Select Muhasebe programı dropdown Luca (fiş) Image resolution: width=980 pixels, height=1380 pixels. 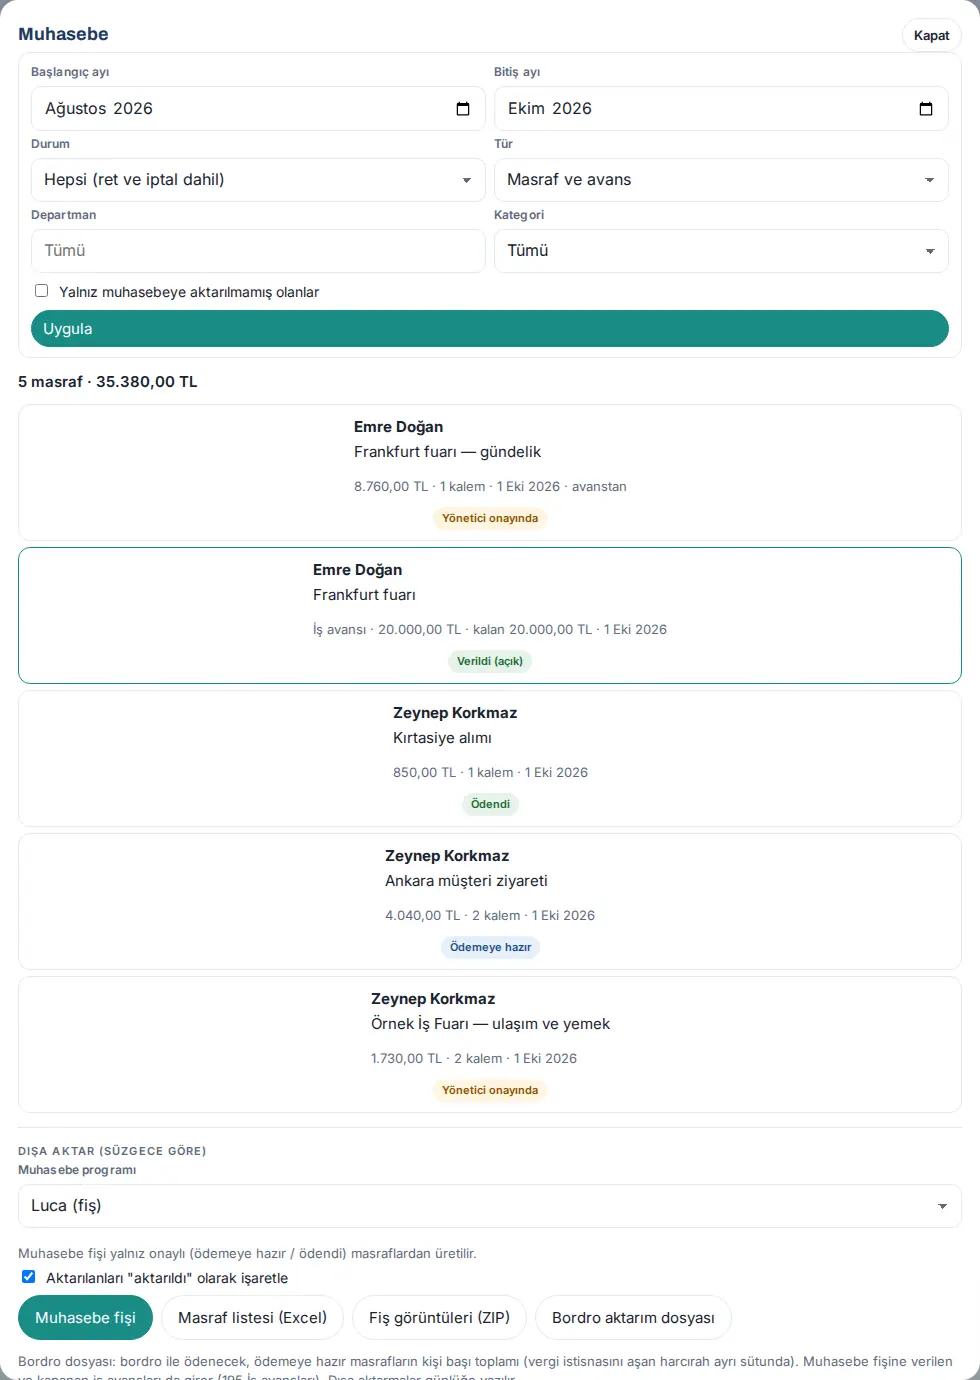[x=490, y=1206]
